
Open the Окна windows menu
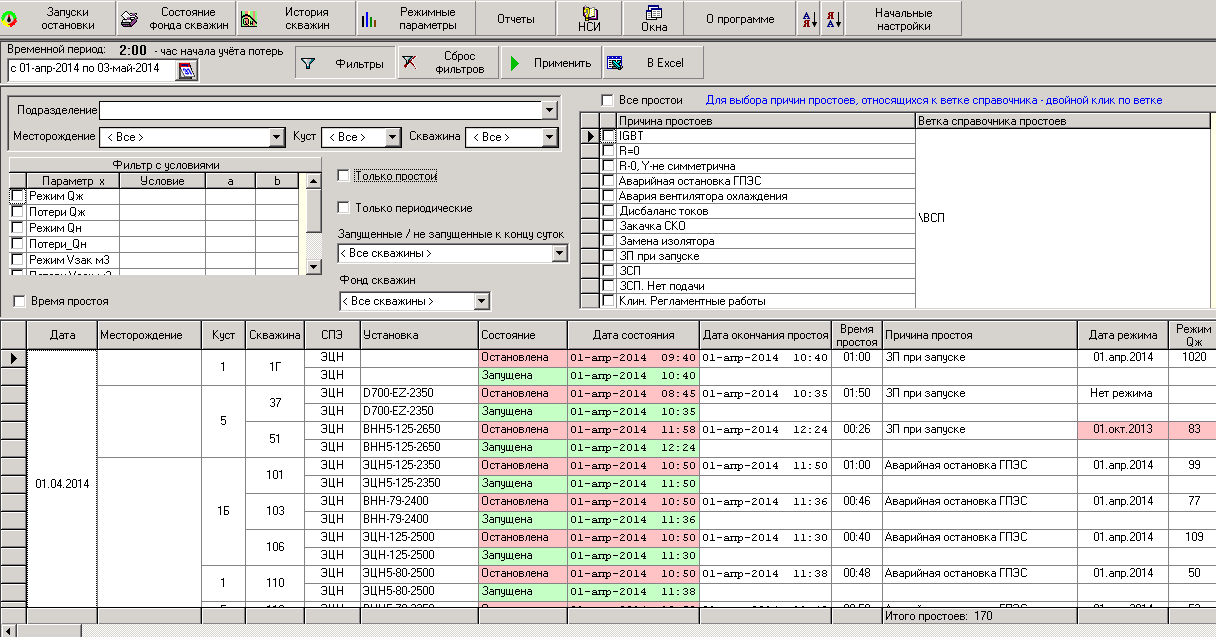tap(654, 18)
